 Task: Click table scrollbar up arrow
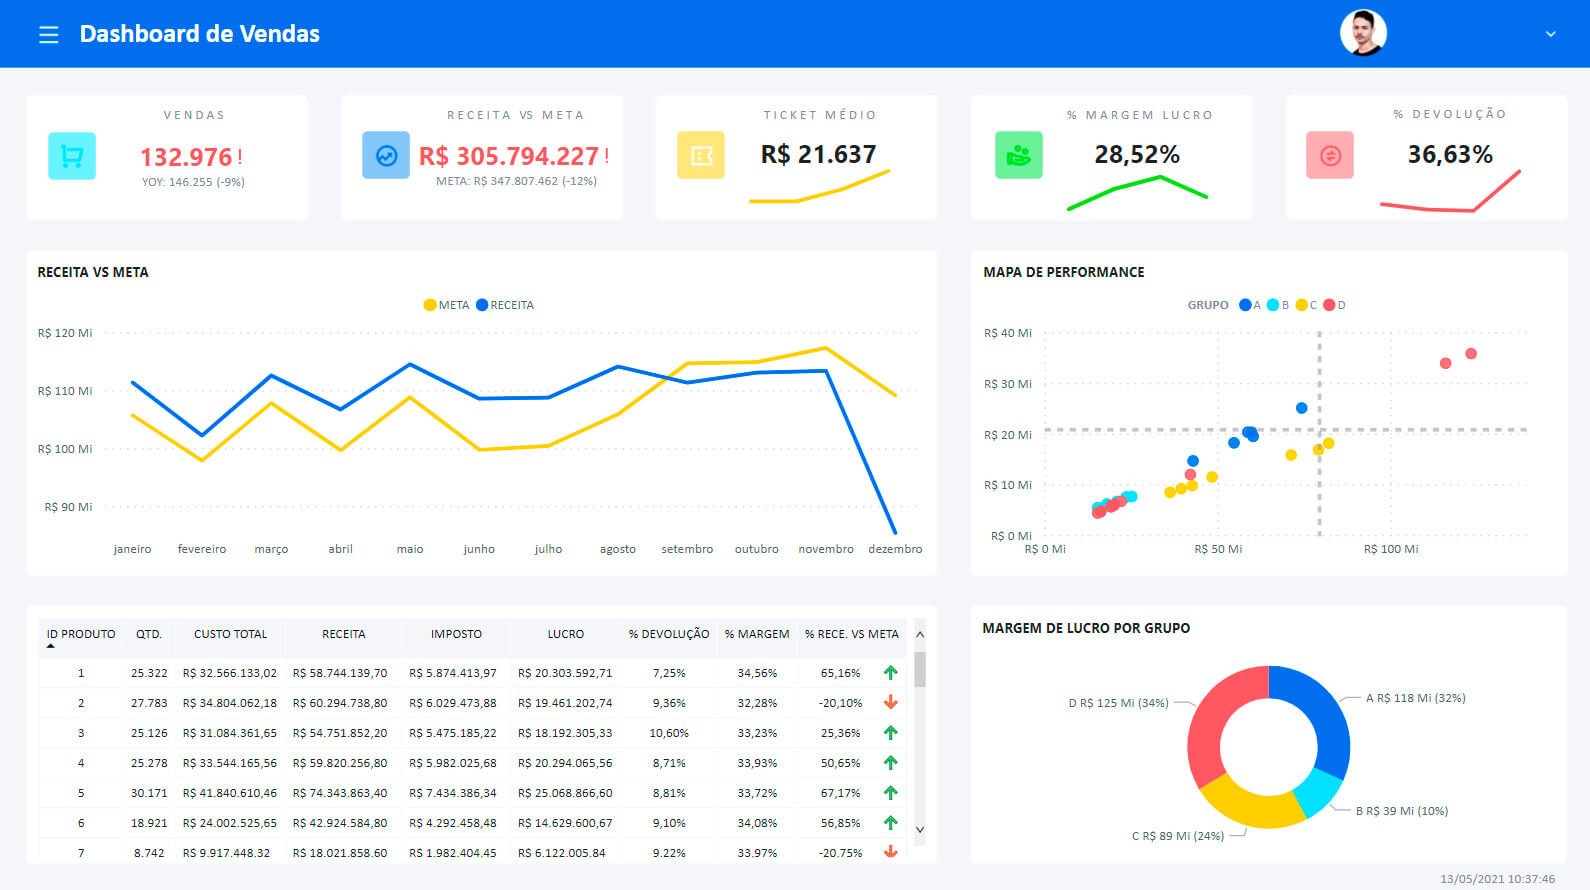click(x=920, y=634)
